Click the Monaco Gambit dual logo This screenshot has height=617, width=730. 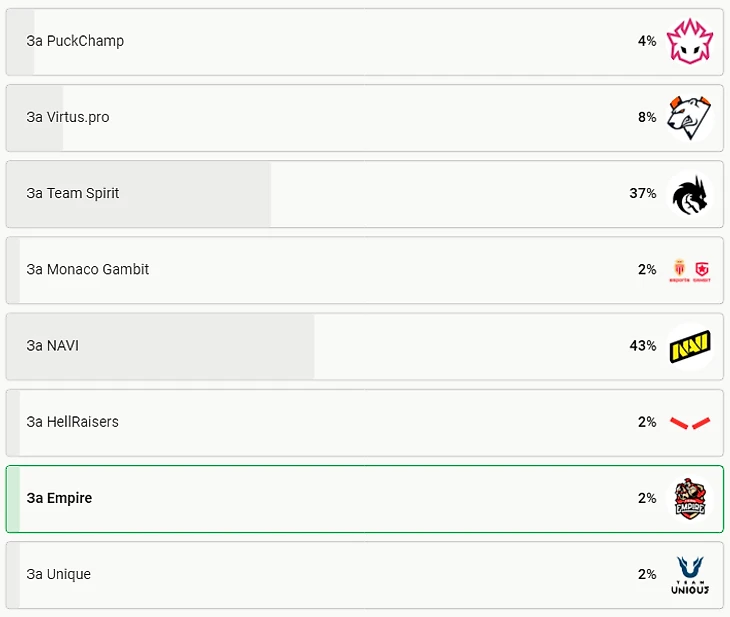[689, 270]
